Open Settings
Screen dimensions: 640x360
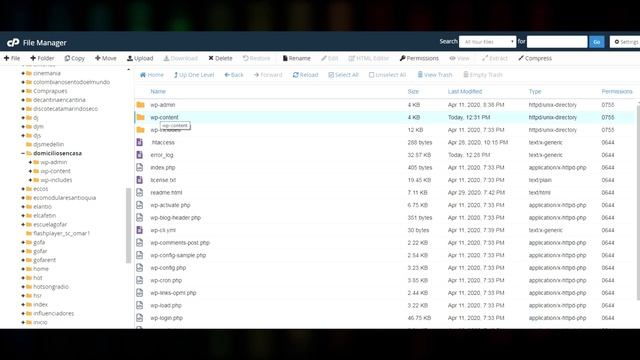point(626,42)
